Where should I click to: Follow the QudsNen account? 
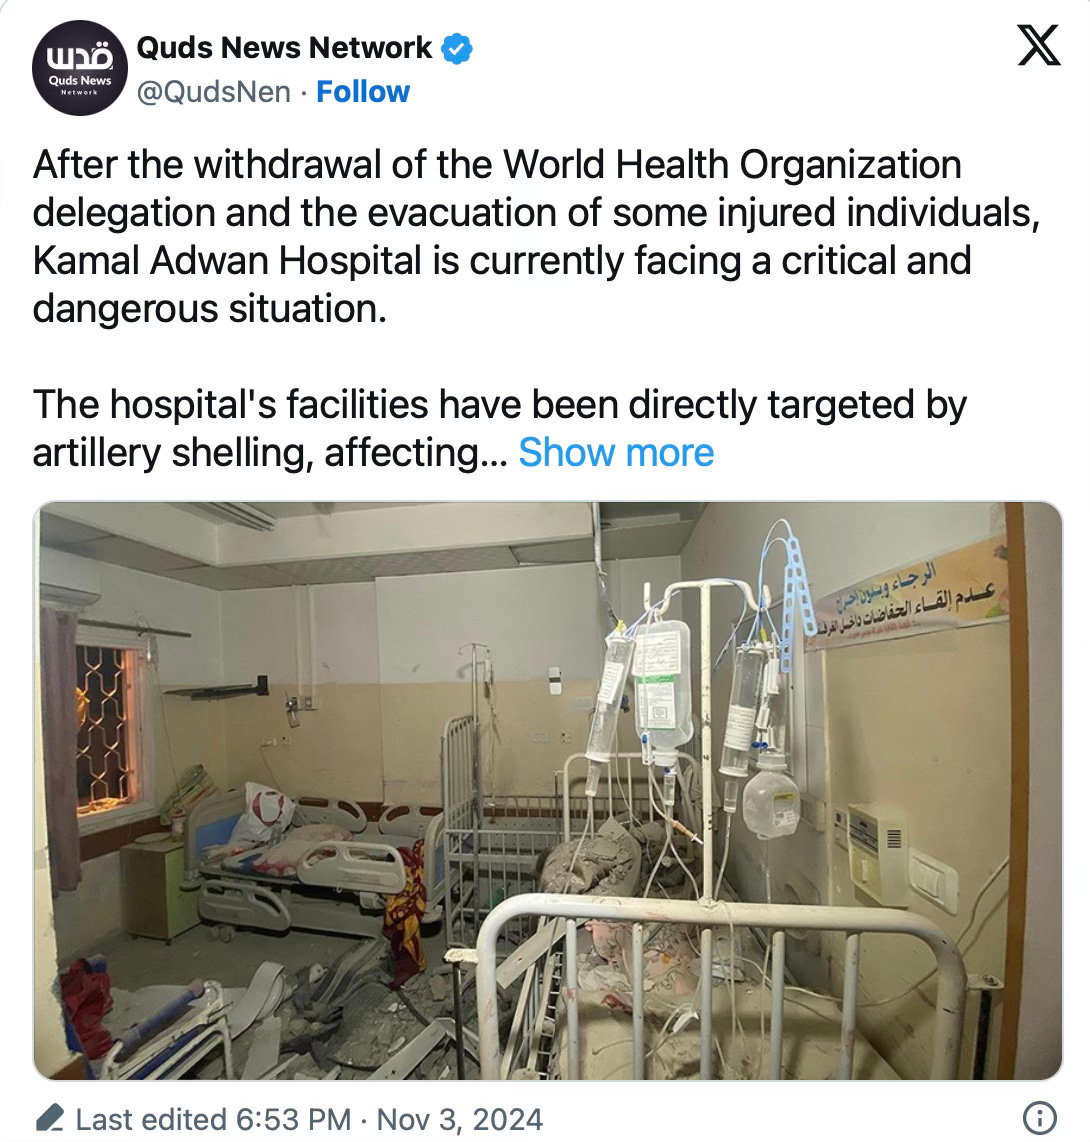[x=363, y=92]
